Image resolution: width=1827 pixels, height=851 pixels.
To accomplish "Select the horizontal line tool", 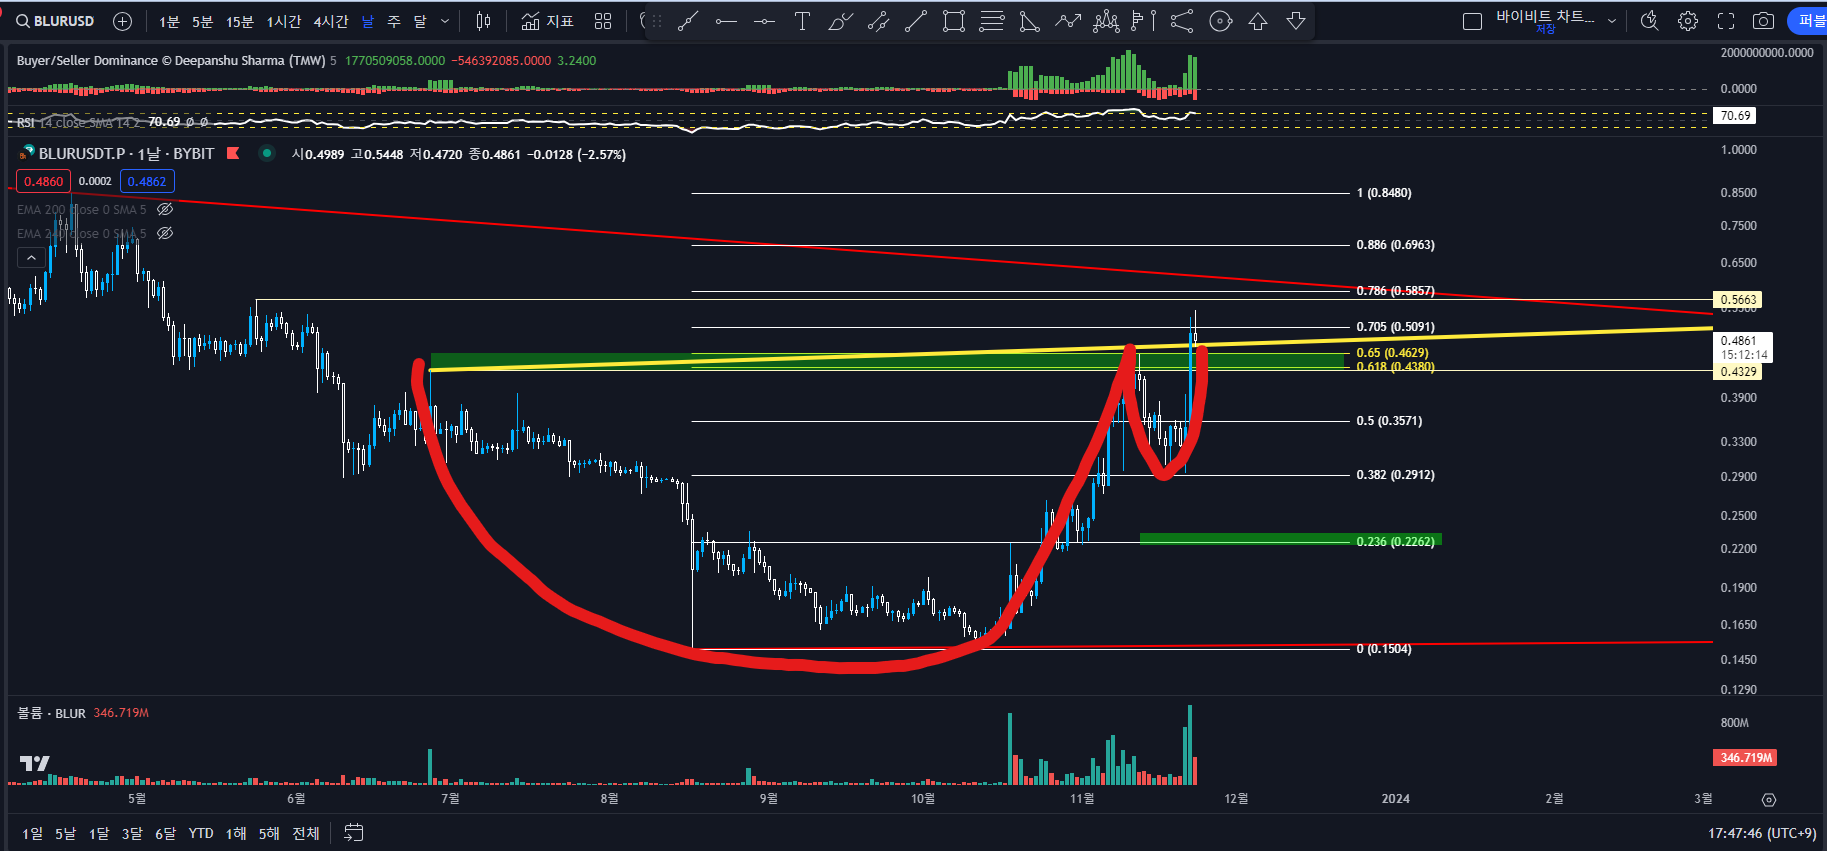I will pyautogui.click(x=726, y=21).
